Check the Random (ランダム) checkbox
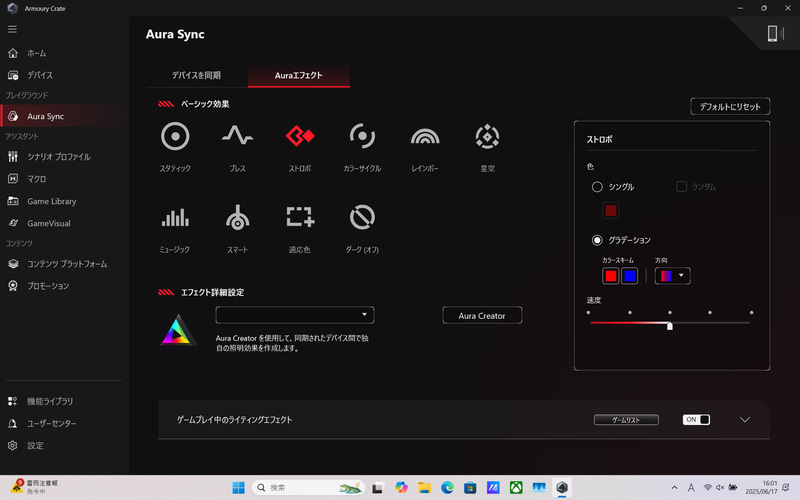This screenshot has height=500, width=800. (681, 187)
